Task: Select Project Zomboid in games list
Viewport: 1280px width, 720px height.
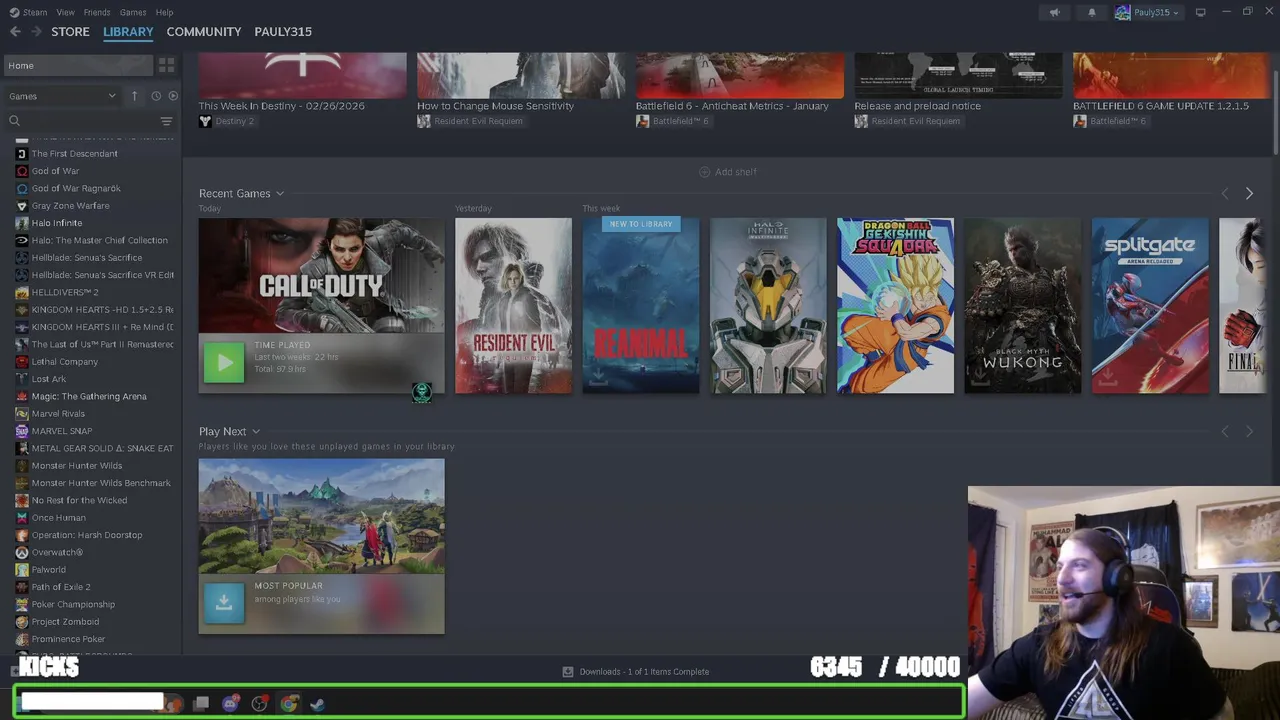Action: [65, 622]
